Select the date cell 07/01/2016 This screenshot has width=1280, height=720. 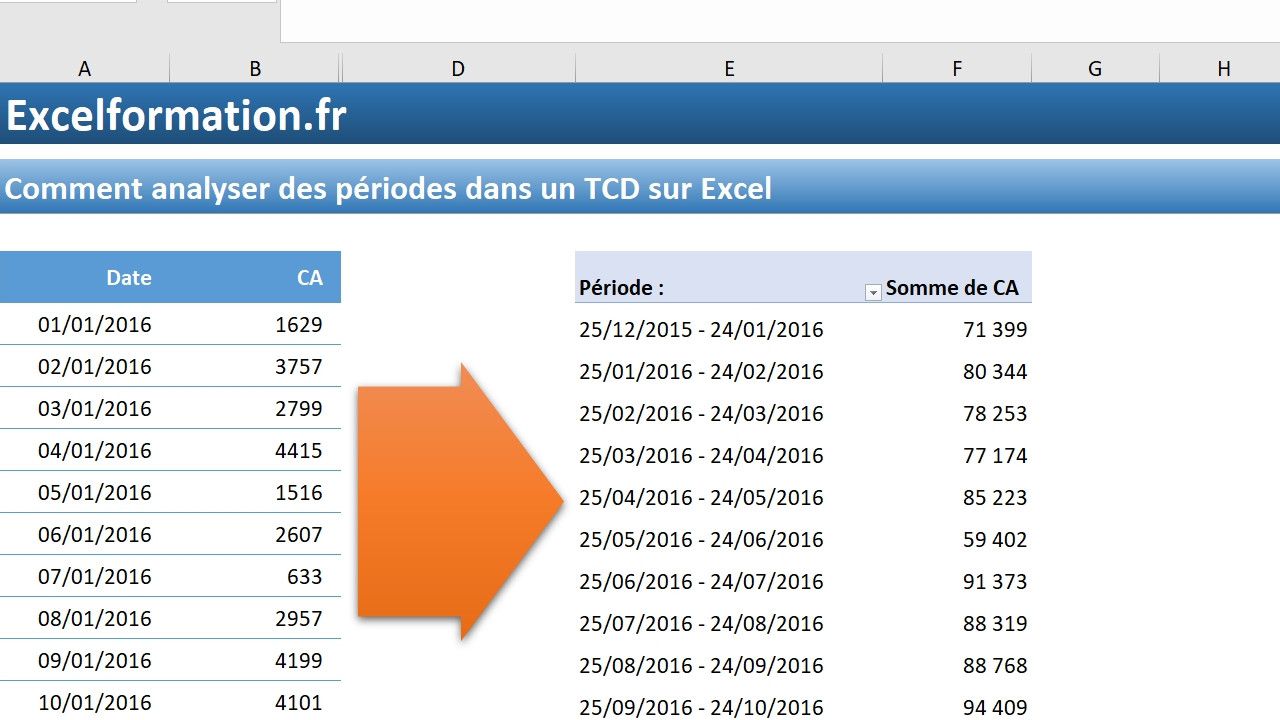(95, 577)
